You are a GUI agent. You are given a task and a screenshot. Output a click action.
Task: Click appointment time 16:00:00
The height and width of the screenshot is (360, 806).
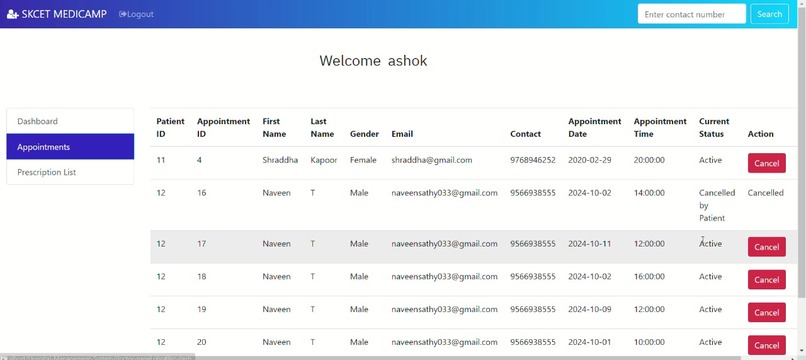(x=649, y=276)
